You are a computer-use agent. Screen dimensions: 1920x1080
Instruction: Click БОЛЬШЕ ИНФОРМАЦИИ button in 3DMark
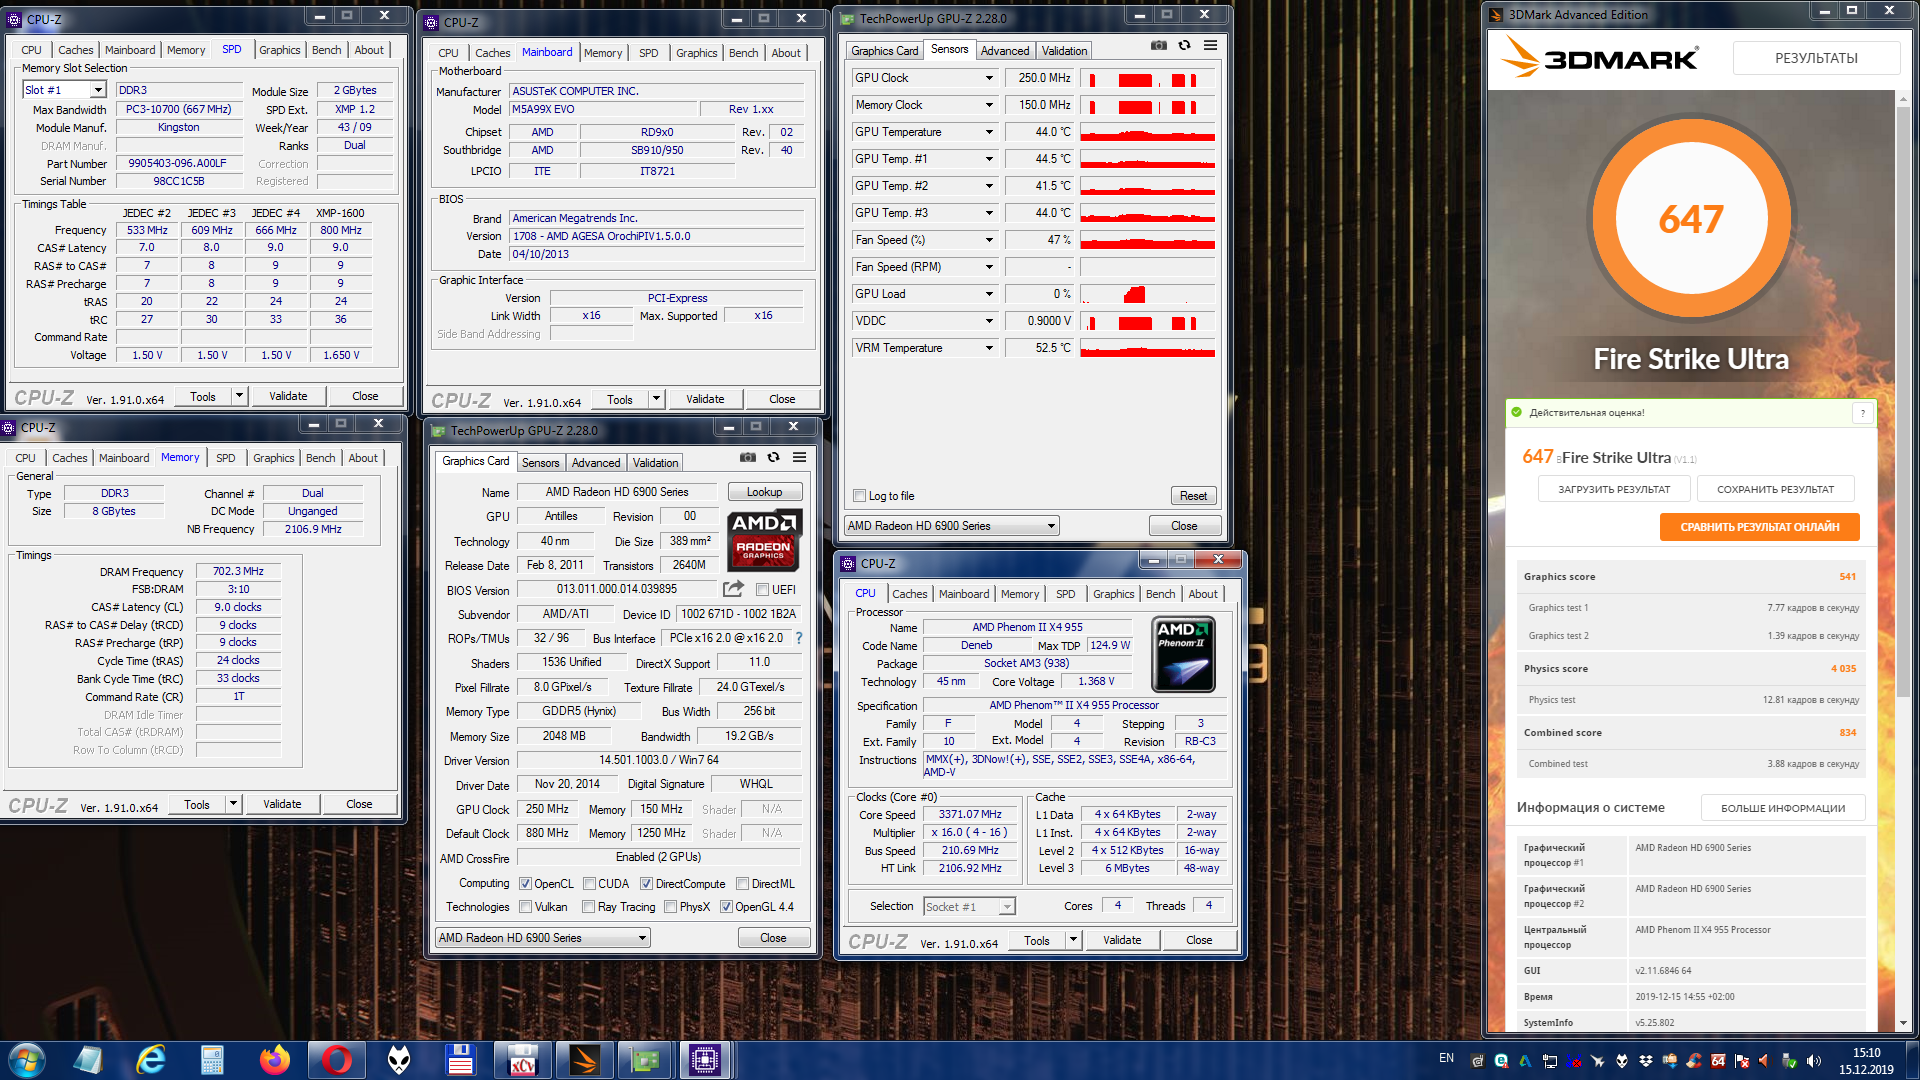pos(1783,808)
